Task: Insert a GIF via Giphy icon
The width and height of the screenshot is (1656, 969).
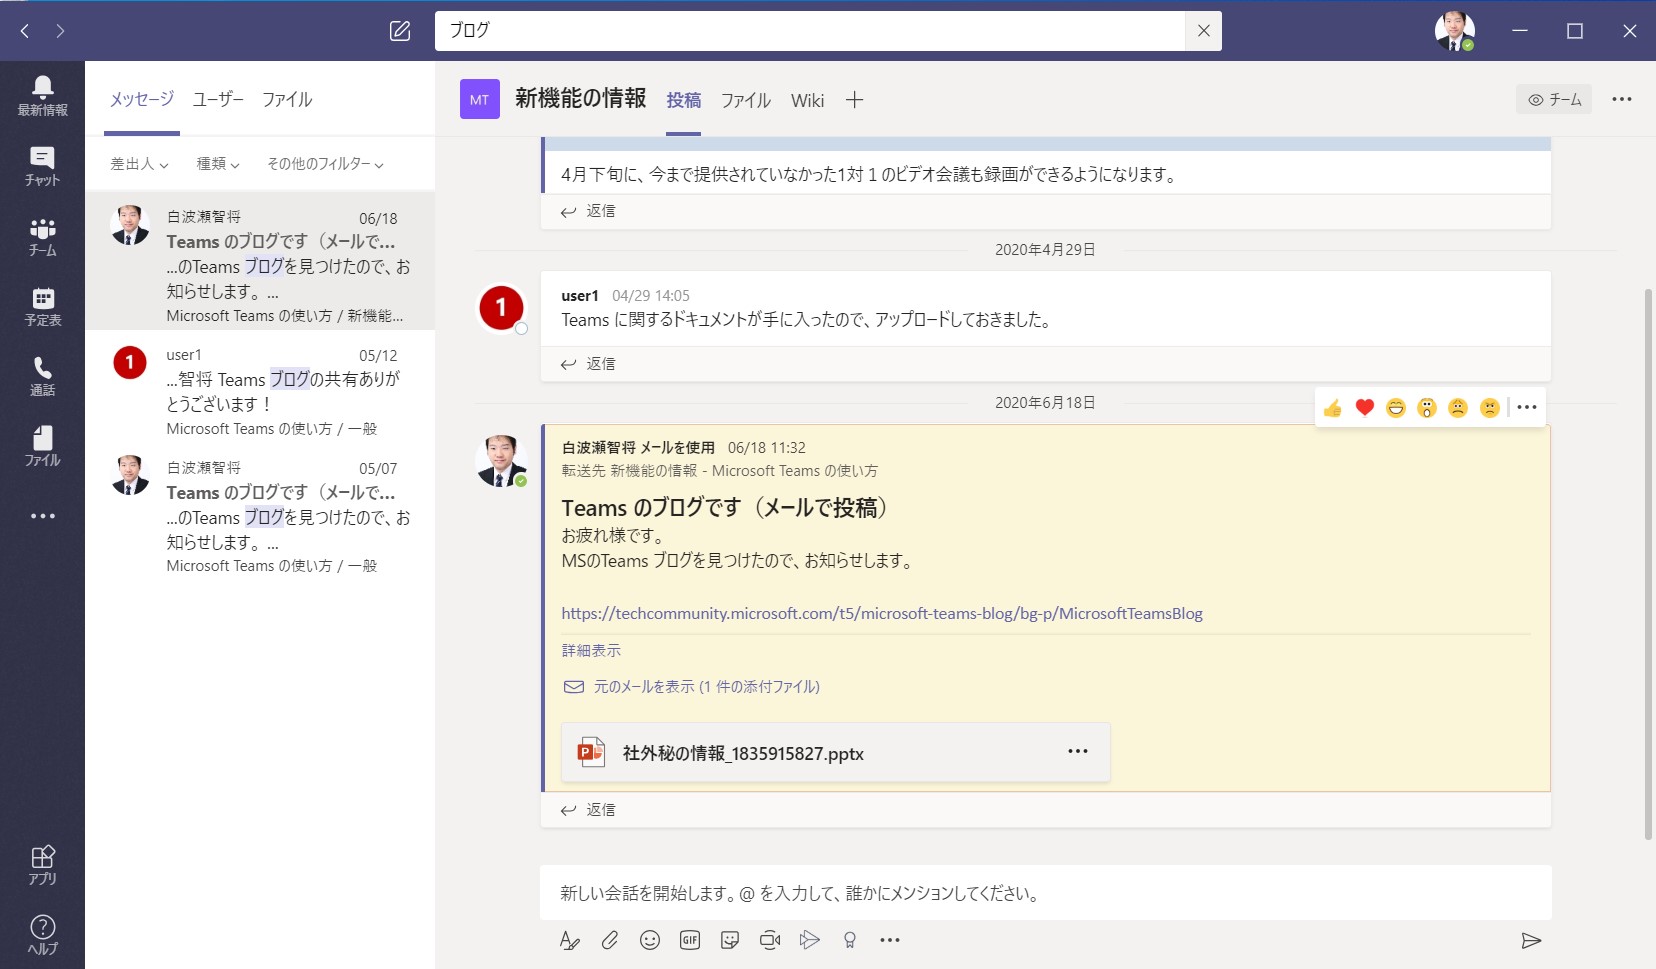Action: point(690,940)
